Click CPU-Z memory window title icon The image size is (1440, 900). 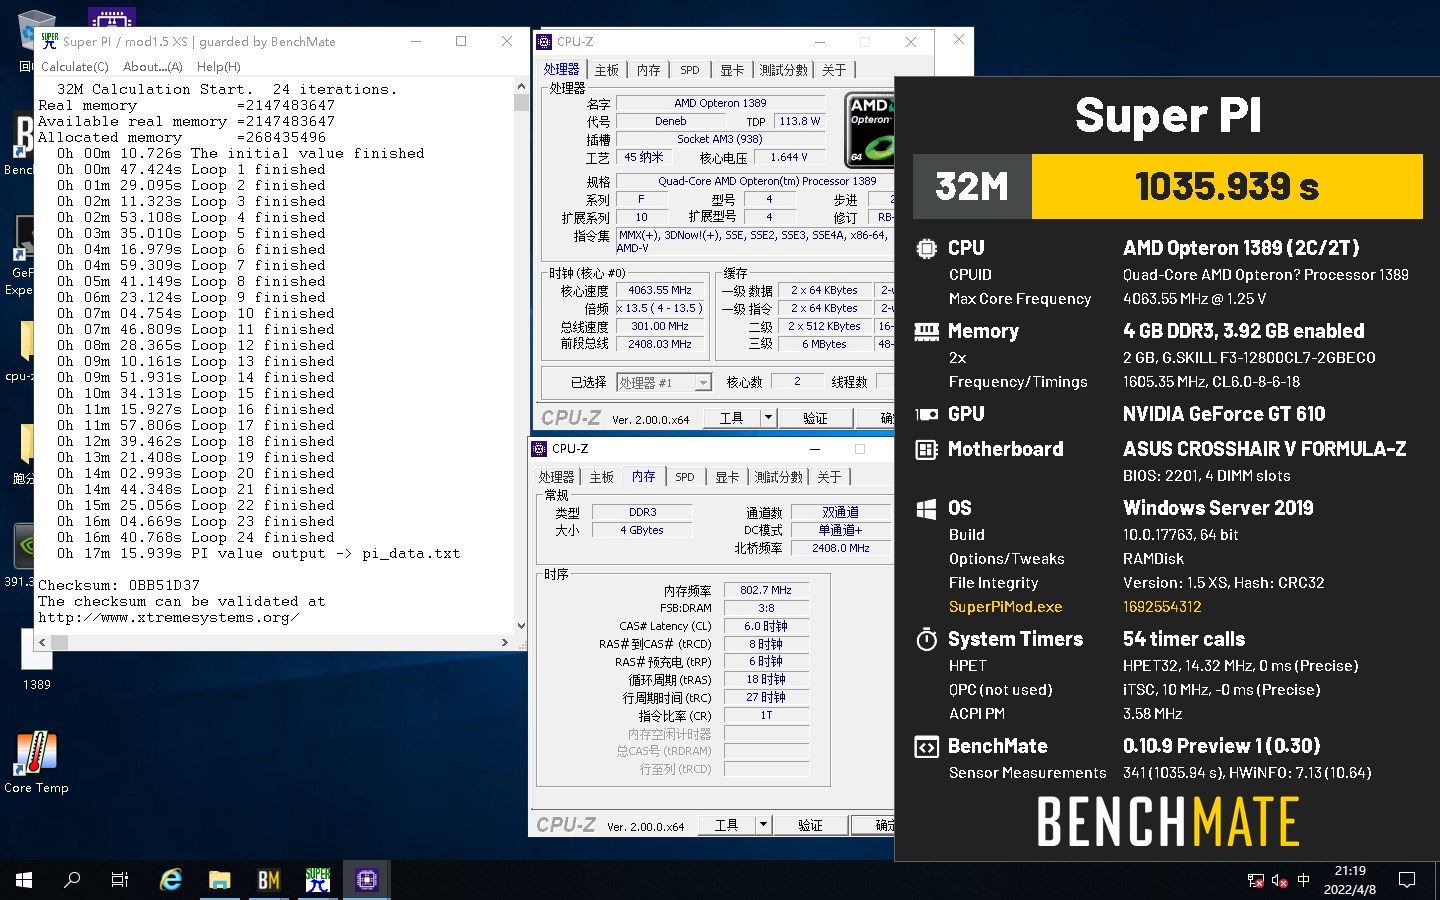click(x=539, y=449)
